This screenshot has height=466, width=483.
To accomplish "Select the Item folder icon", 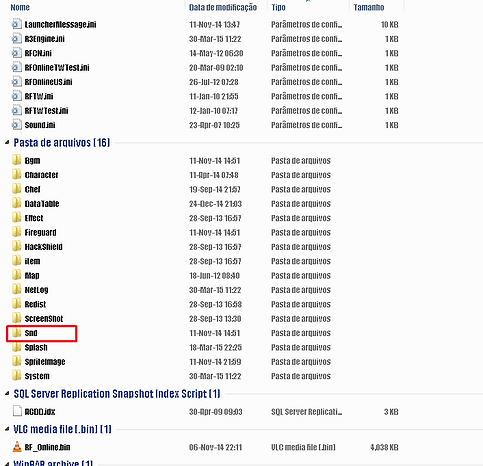I will 17,260.
